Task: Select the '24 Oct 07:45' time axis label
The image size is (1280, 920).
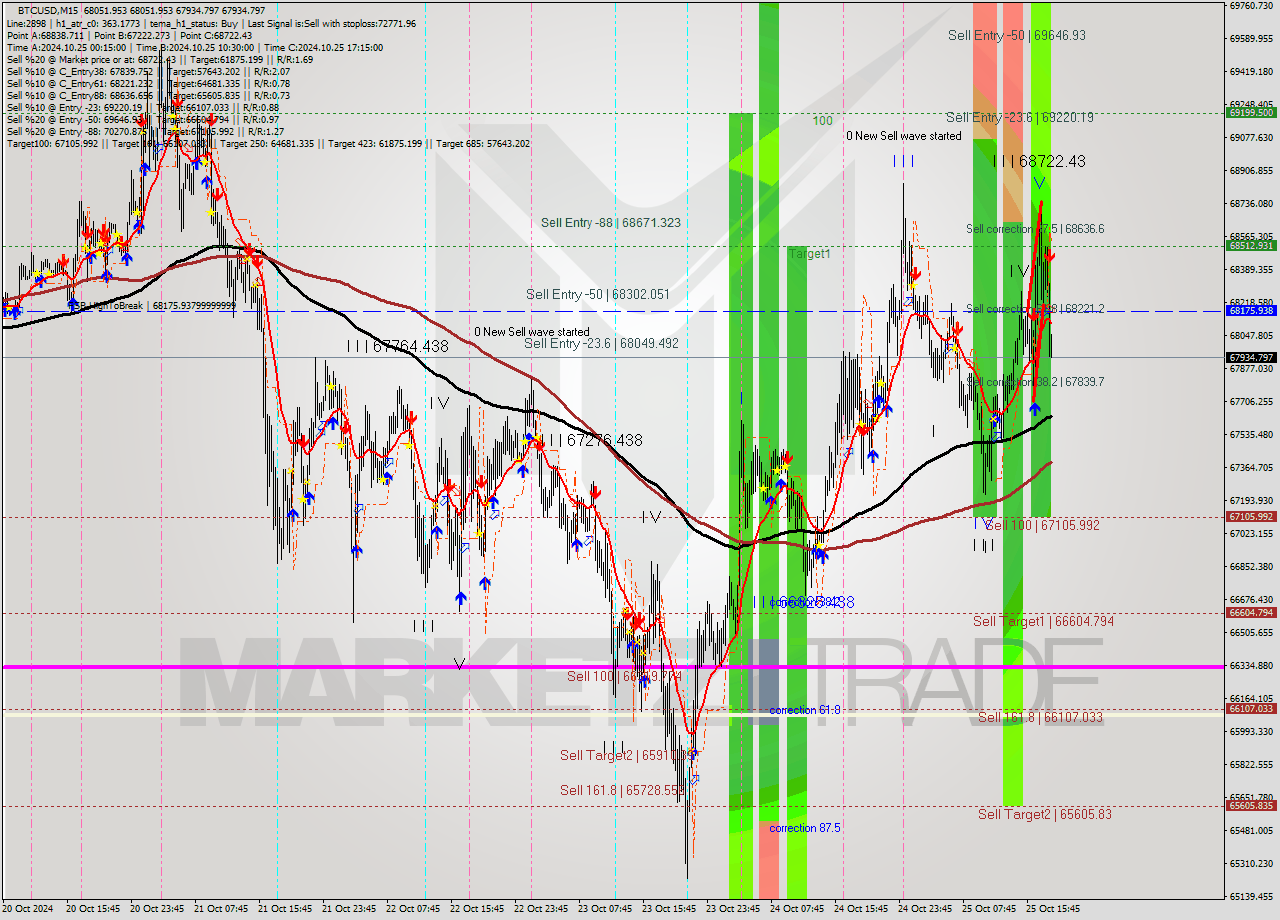Action: tap(798, 910)
